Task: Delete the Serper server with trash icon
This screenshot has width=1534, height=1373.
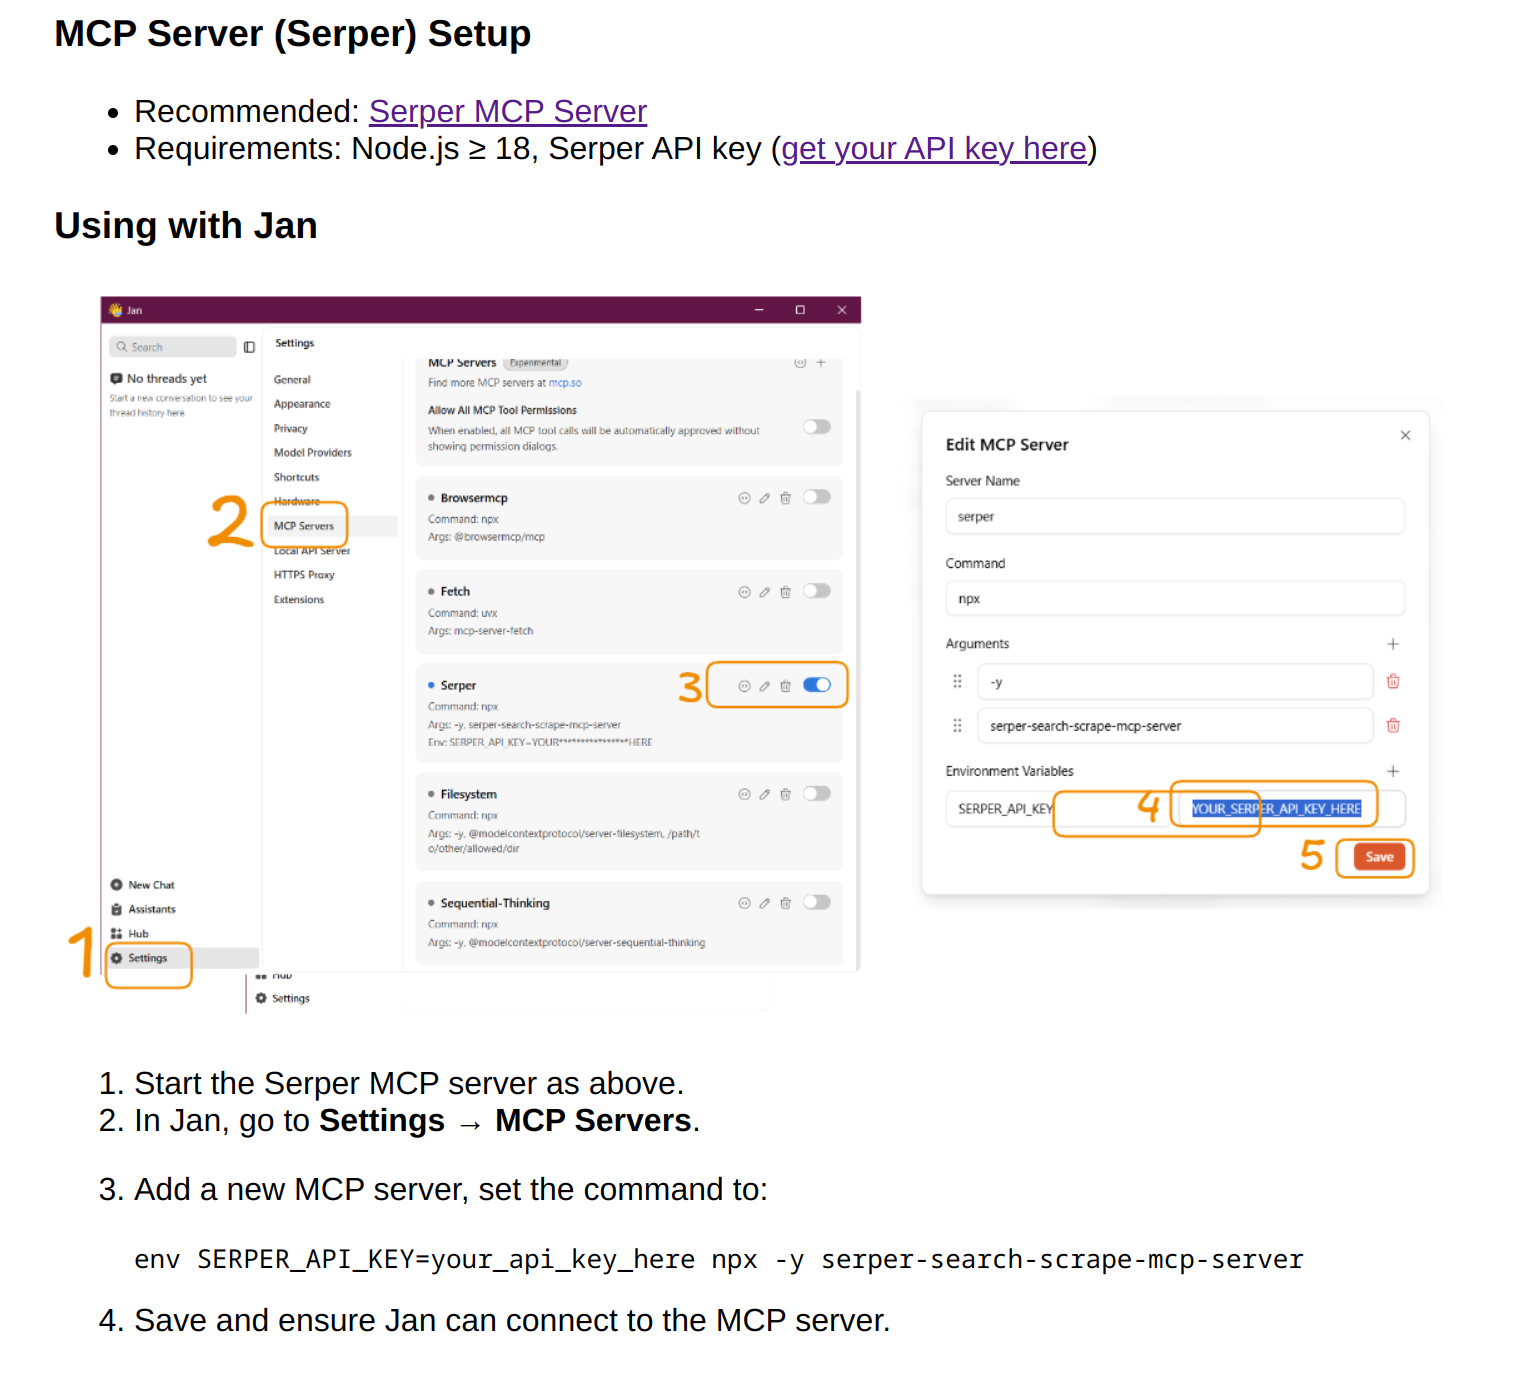Action: [785, 686]
